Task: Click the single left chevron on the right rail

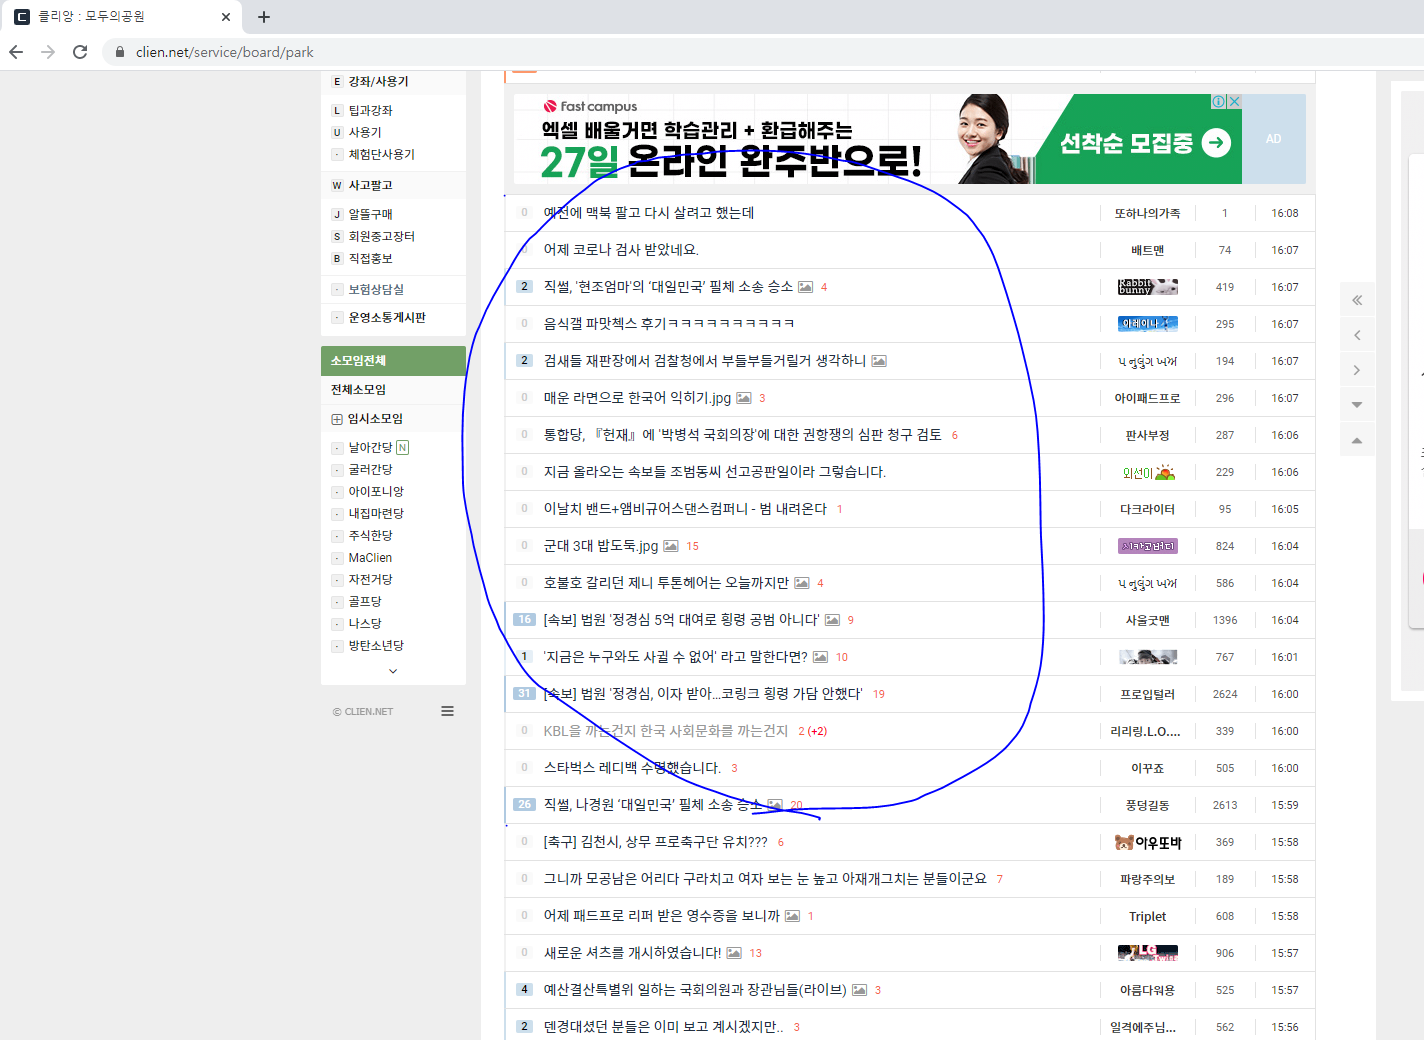Action: tap(1357, 335)
